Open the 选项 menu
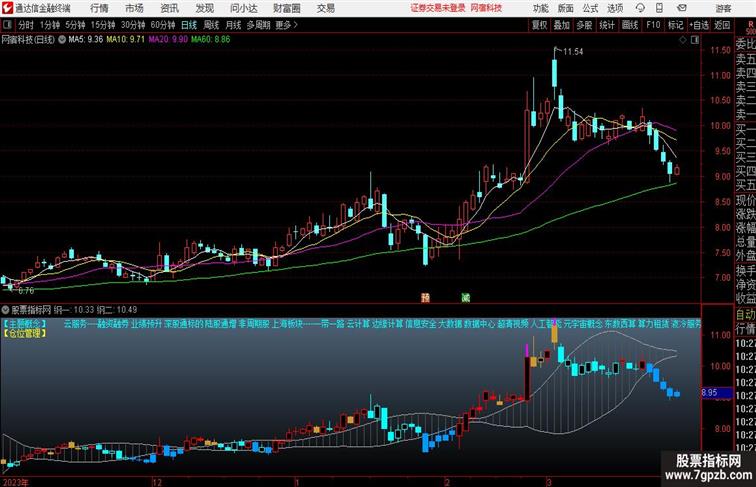The height and width of the screenshot is (487, 756). [x=615, y=8]
